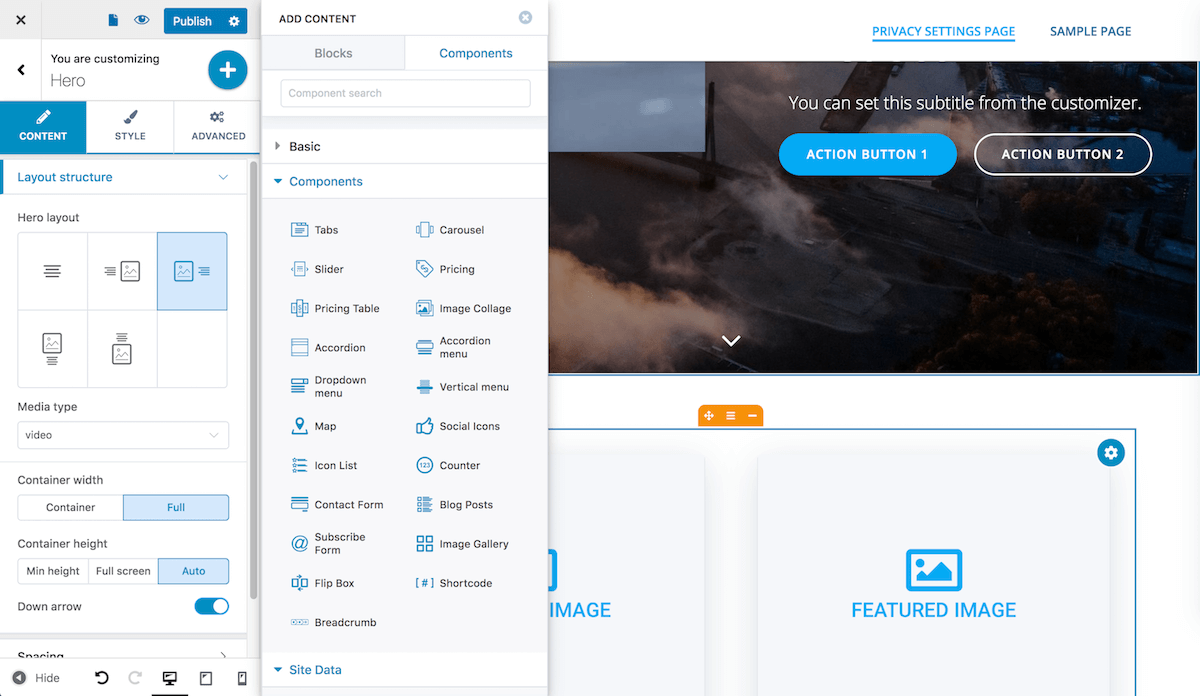Add the Image Collage component
This screenshot has width=1200, height=696.
463,308
